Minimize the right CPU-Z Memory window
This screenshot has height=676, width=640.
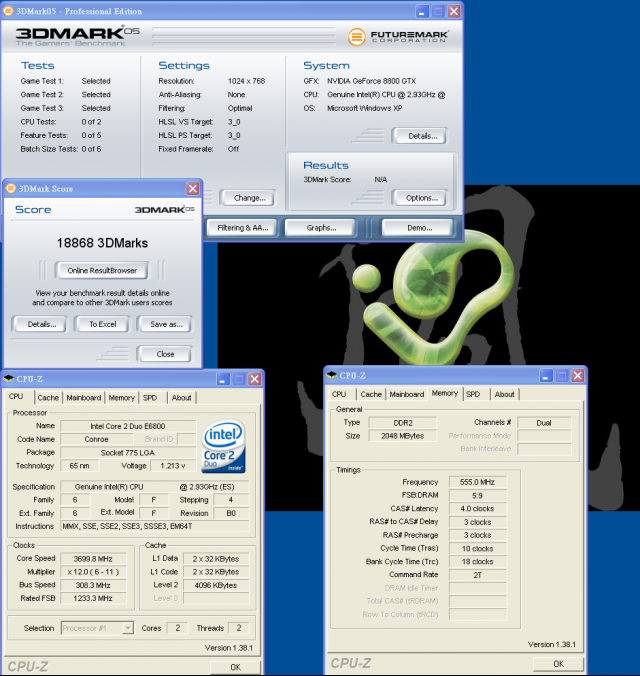click(x=546, y=376)
